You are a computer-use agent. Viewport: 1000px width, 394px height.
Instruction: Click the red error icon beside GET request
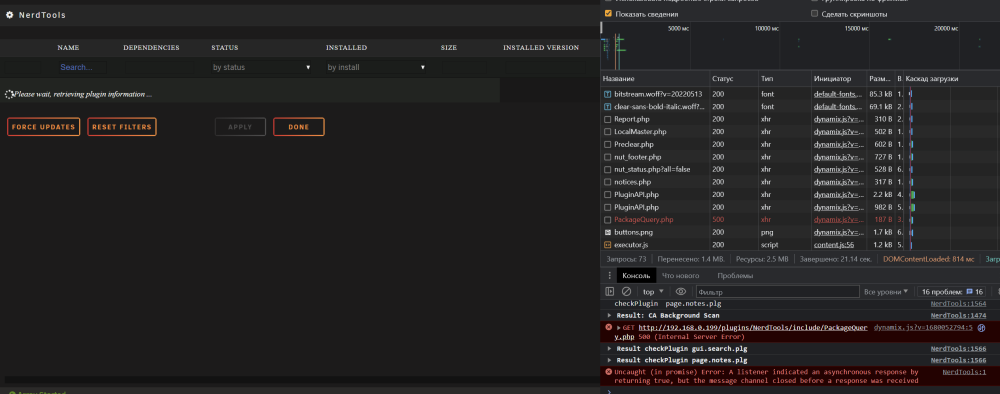(608, 327)
